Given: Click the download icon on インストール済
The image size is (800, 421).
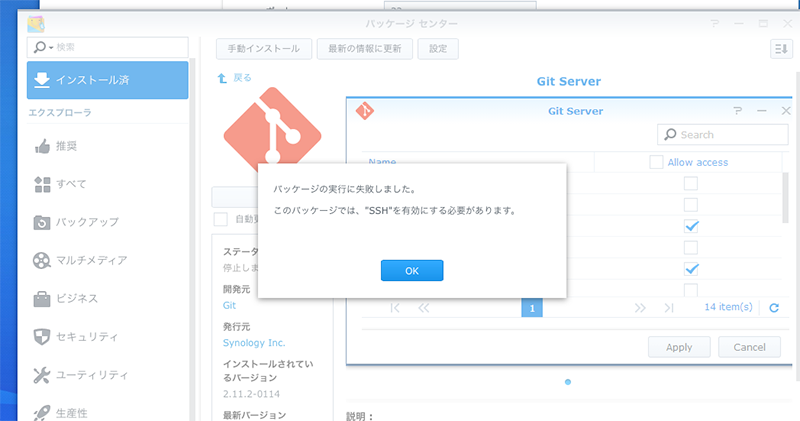Looking at the screenshot, I should 42,80.
